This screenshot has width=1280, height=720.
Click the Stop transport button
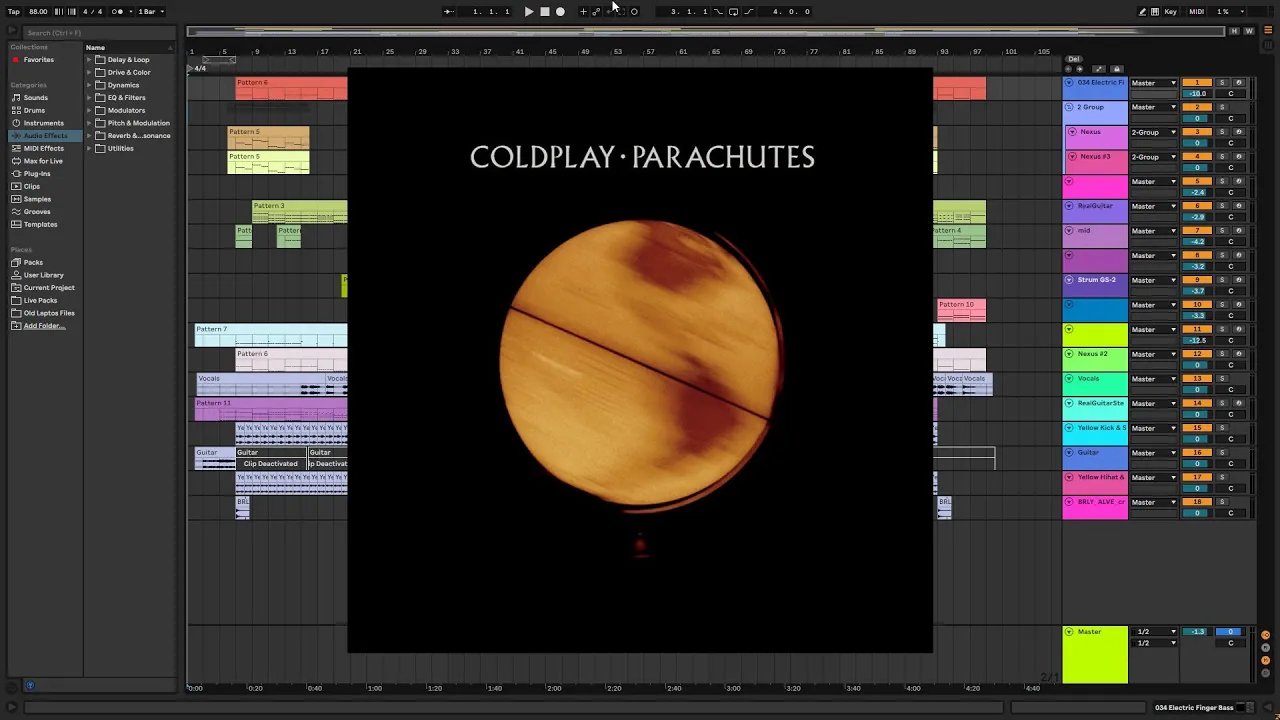click(x=544, y=12)
